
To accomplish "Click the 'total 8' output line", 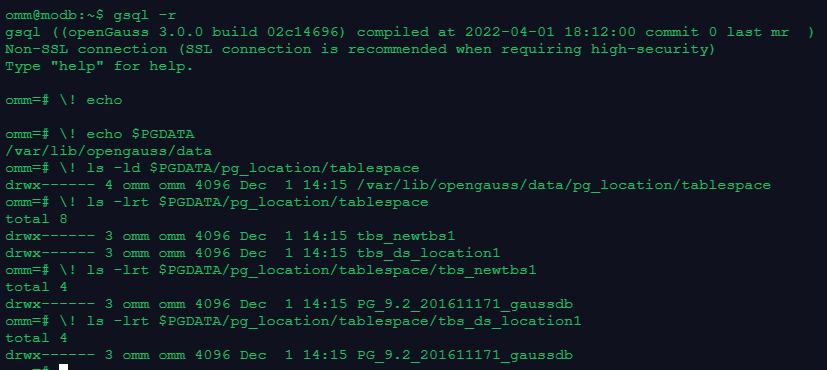I will click(x=36, y=219).
